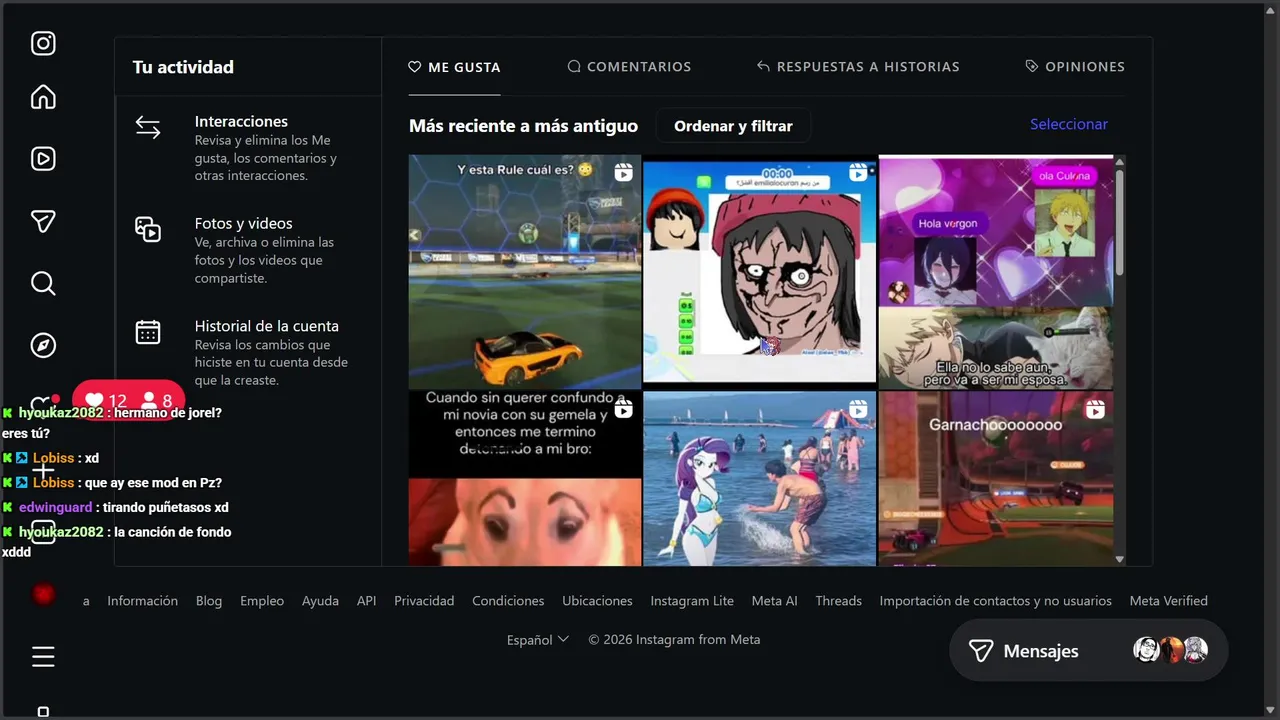The height and width of the screenshot is (720, 1280).
Task: Open the 'Cuando sin querer confundo' meme reel
Action: click(525, 478)
